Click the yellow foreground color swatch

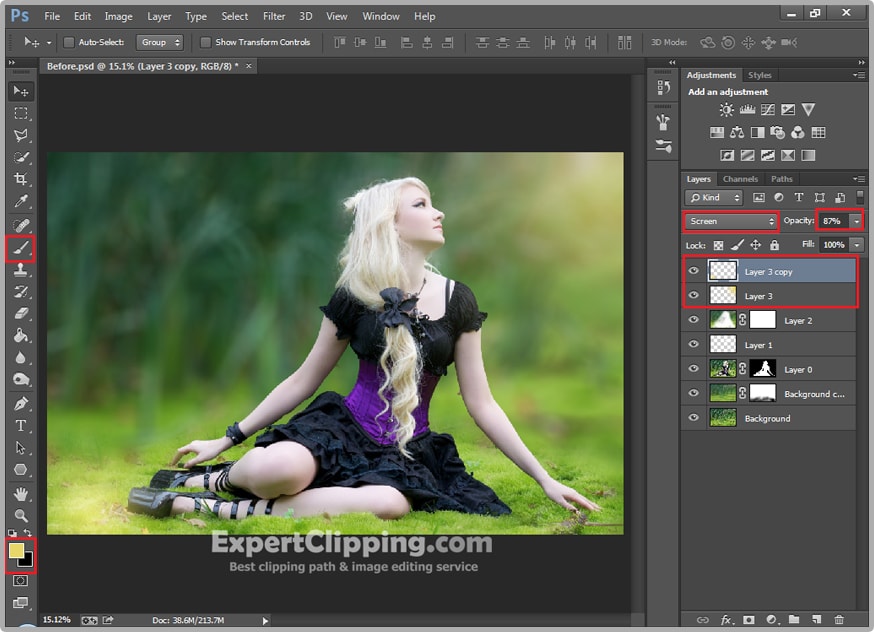pyautogui.click(x=17, y=551)
